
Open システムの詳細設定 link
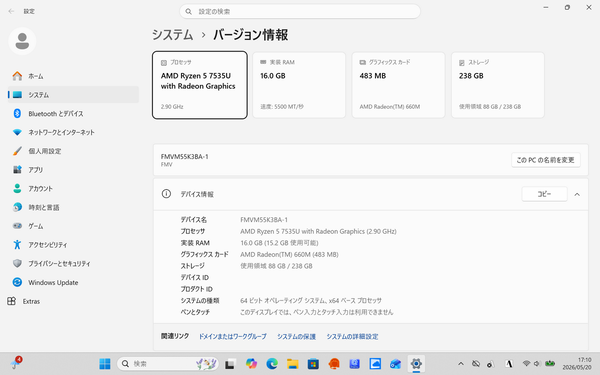pyautogui.click(x=352, y=336)
